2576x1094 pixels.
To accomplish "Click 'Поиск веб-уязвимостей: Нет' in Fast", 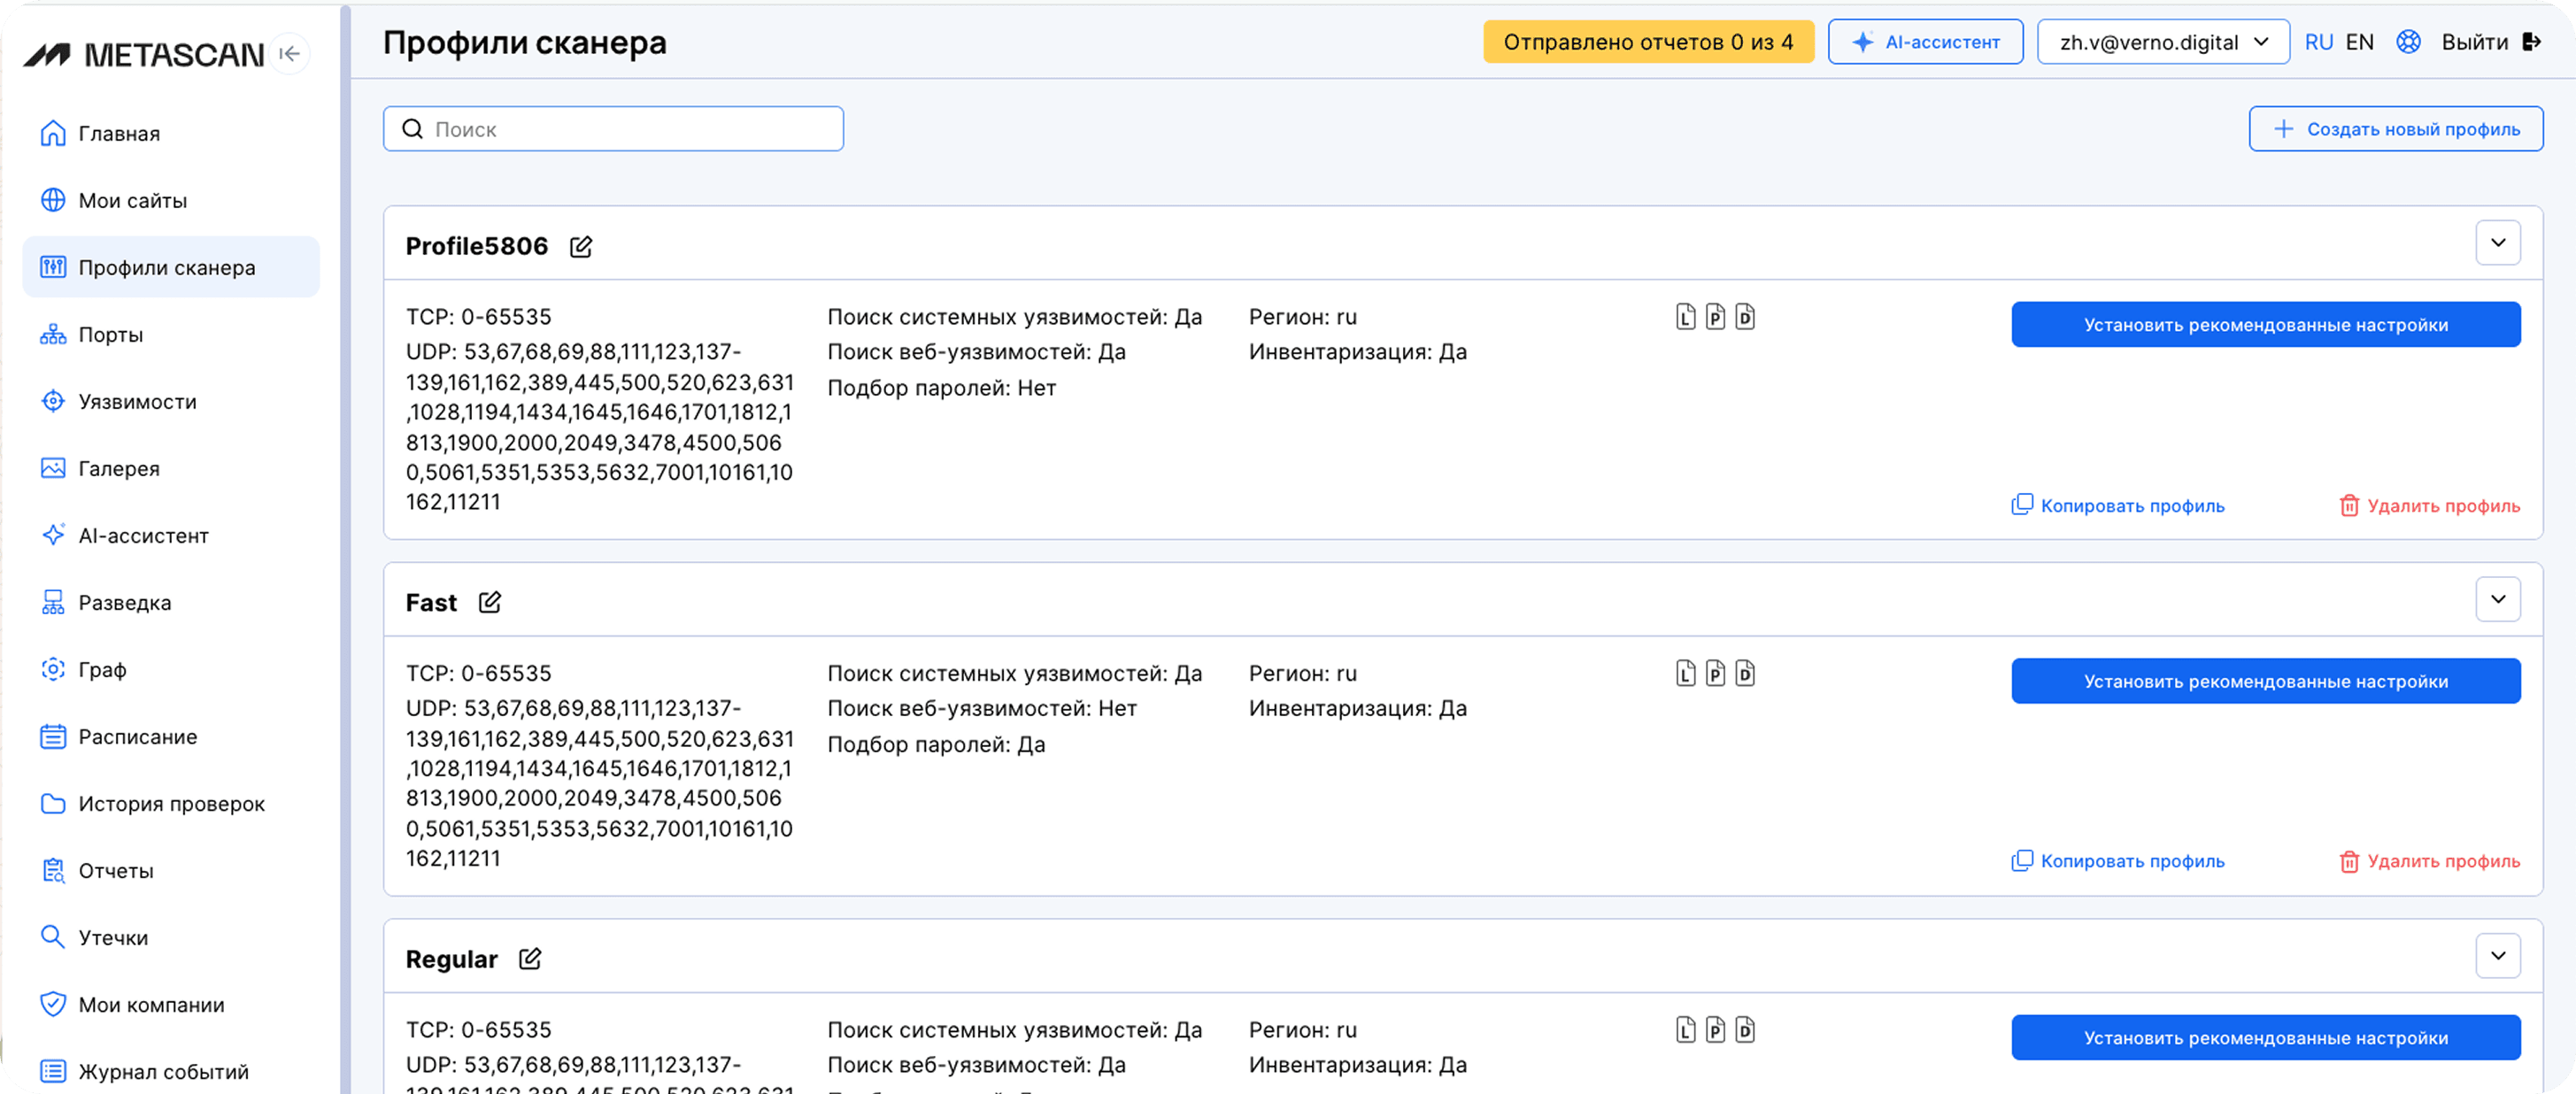I will 981,708.
